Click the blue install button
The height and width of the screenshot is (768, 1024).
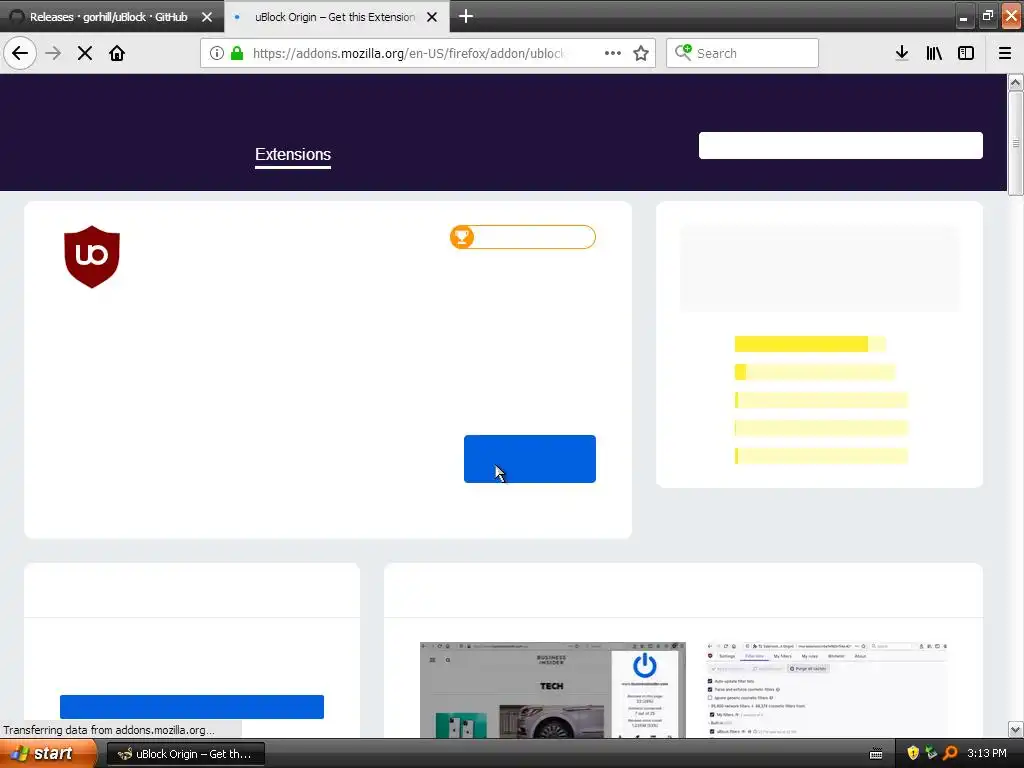(x=530, y=459)
